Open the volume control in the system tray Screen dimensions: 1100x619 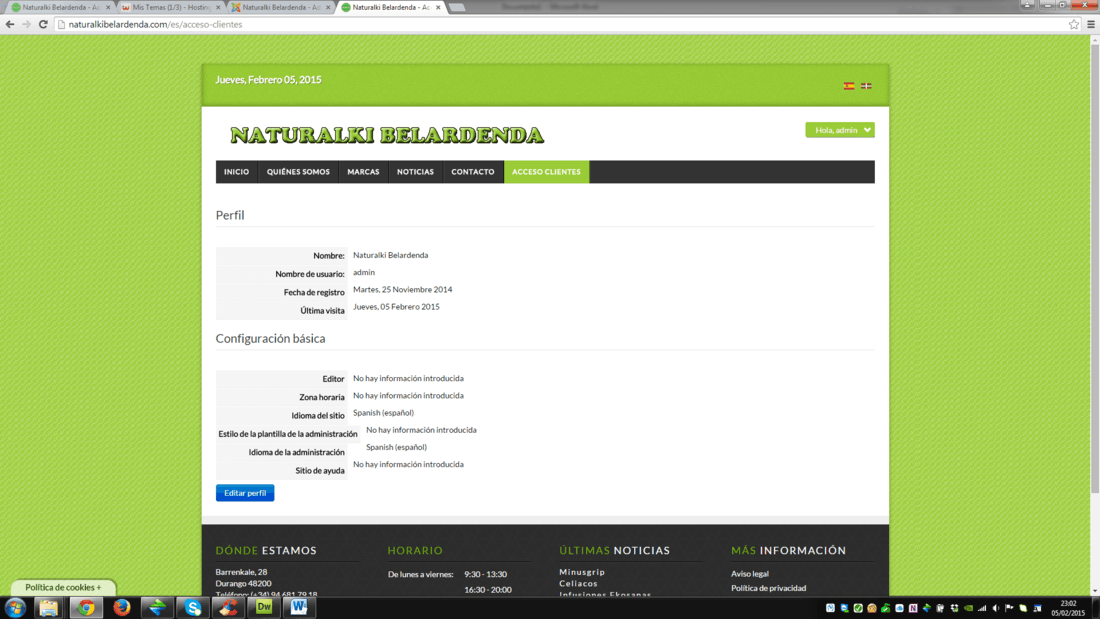pyautogui.click(x=995, y=608)
